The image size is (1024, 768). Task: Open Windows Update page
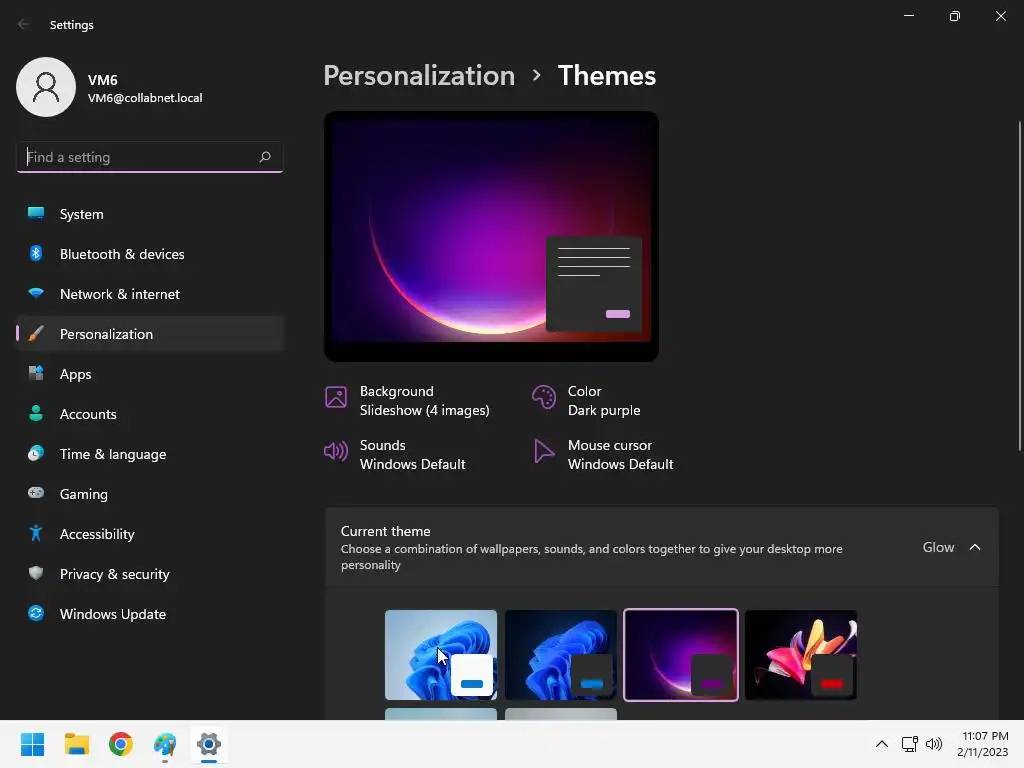(x=150, y=614)
